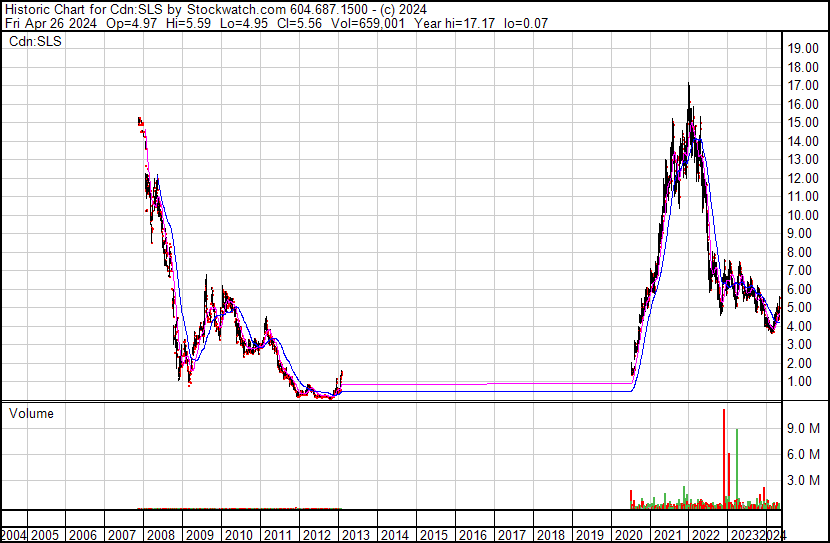
Task: Click the 2004 year label on timeline
Action: (x=13, y=535)
